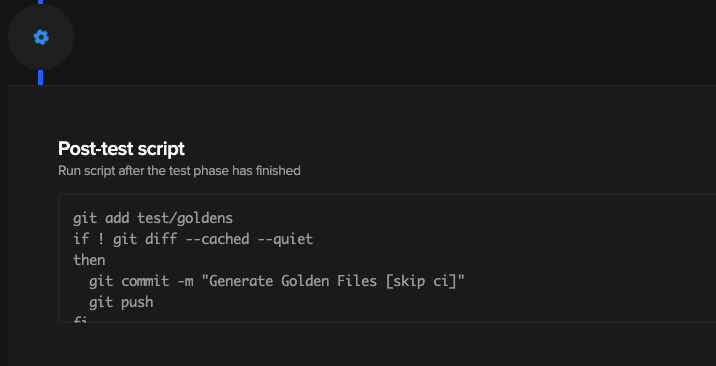The image size is (716, 366).
Task: Click the word 'push' in the script
Action: [x=137, y=302]
